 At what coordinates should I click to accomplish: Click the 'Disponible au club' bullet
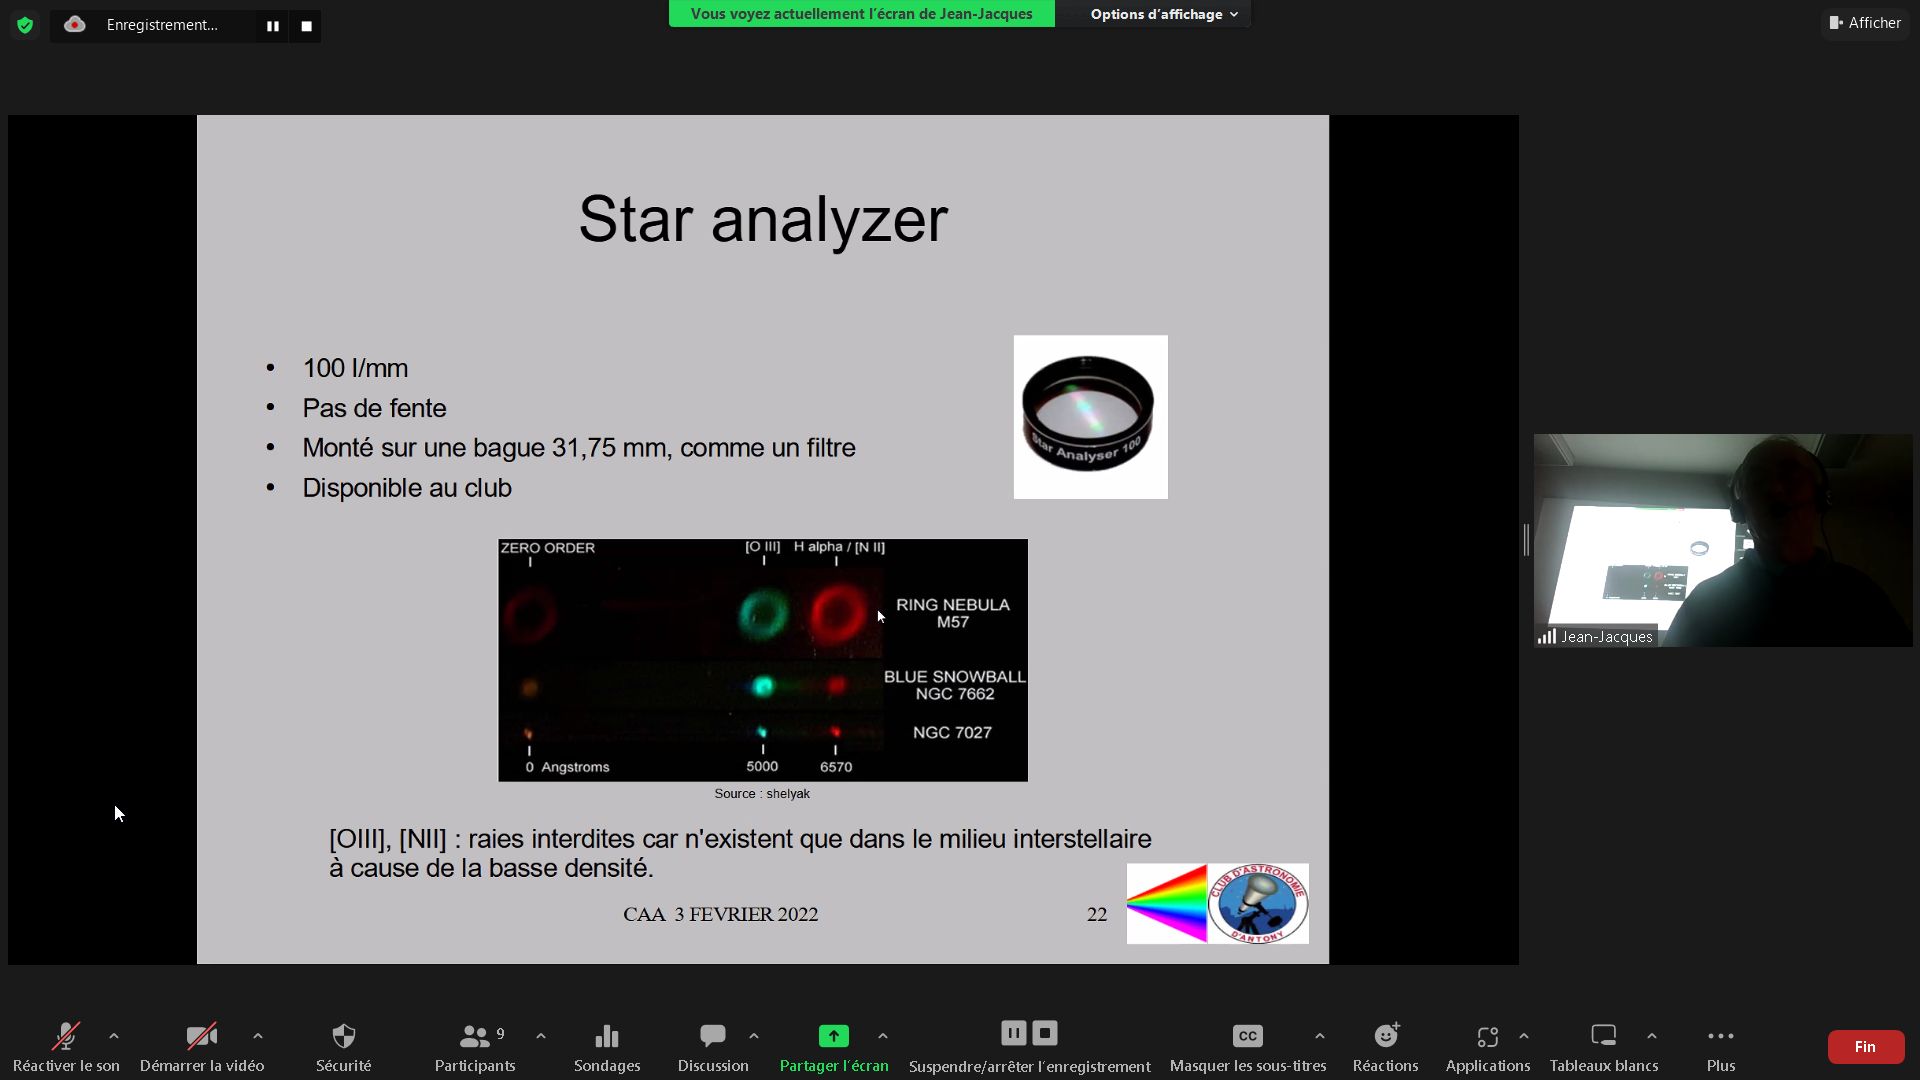point(407,488)
